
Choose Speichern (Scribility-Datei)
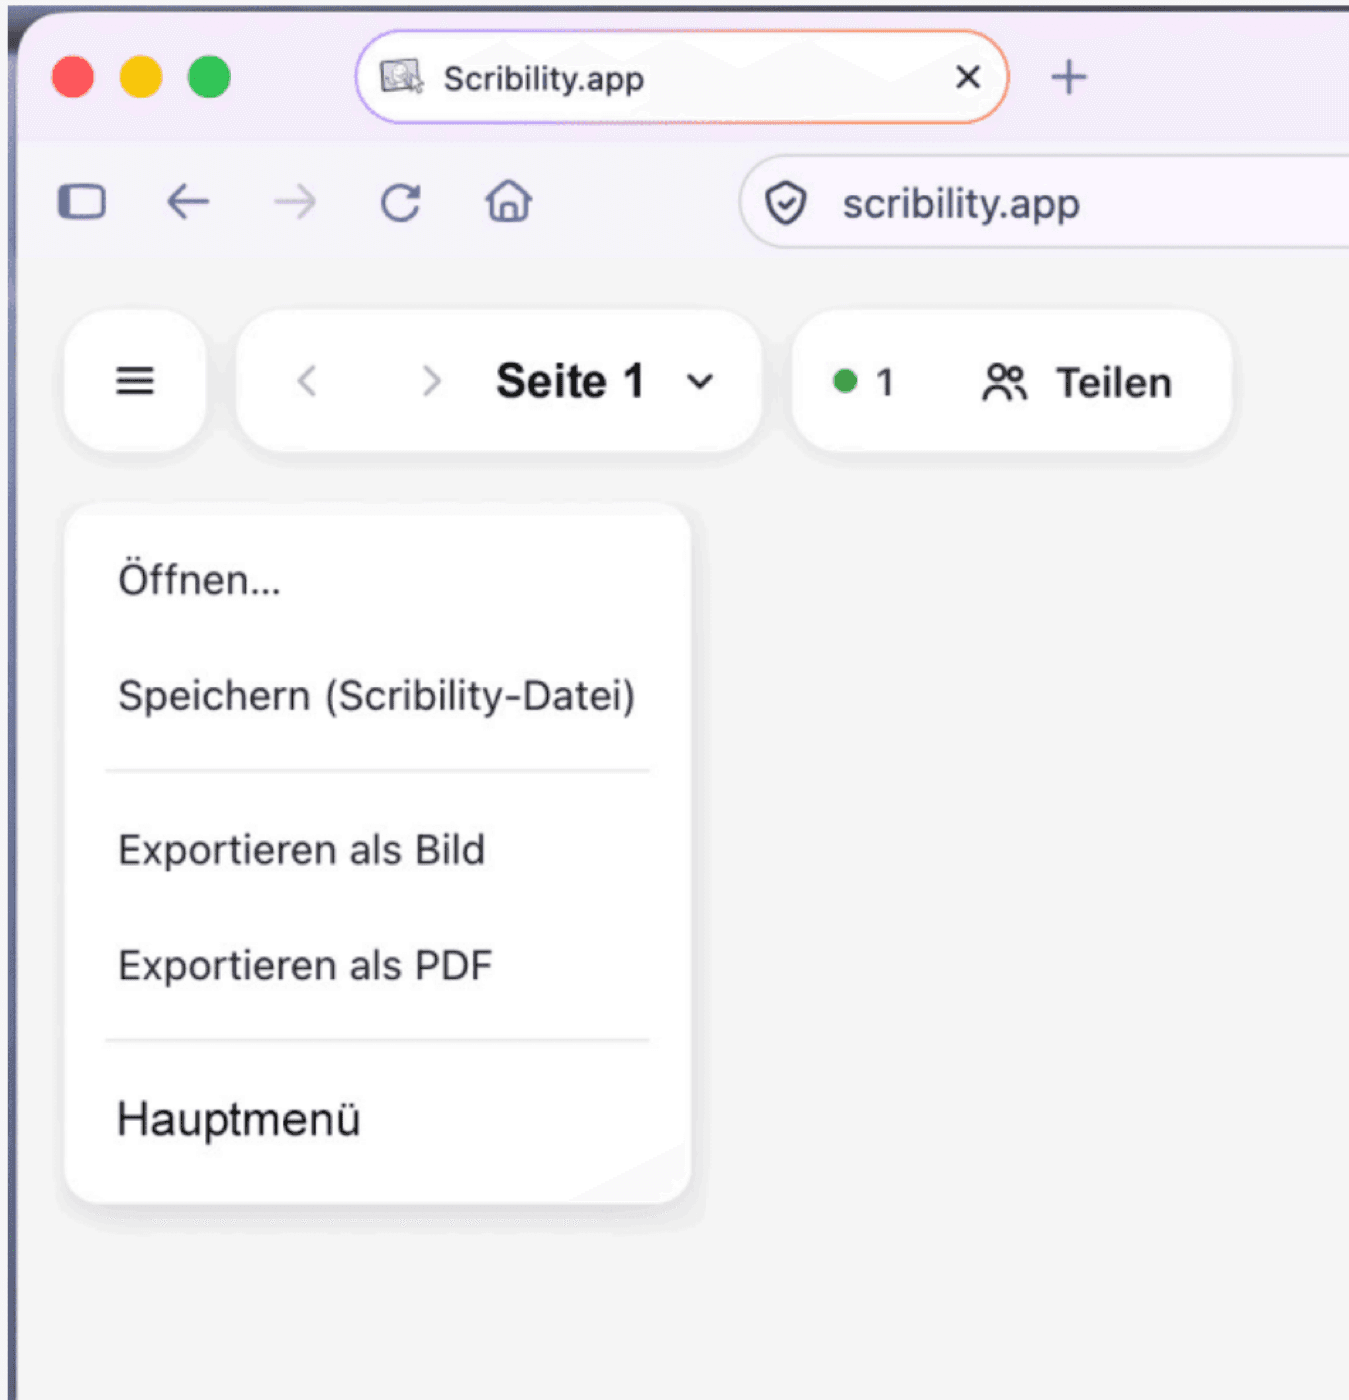(x=377, y=696)
